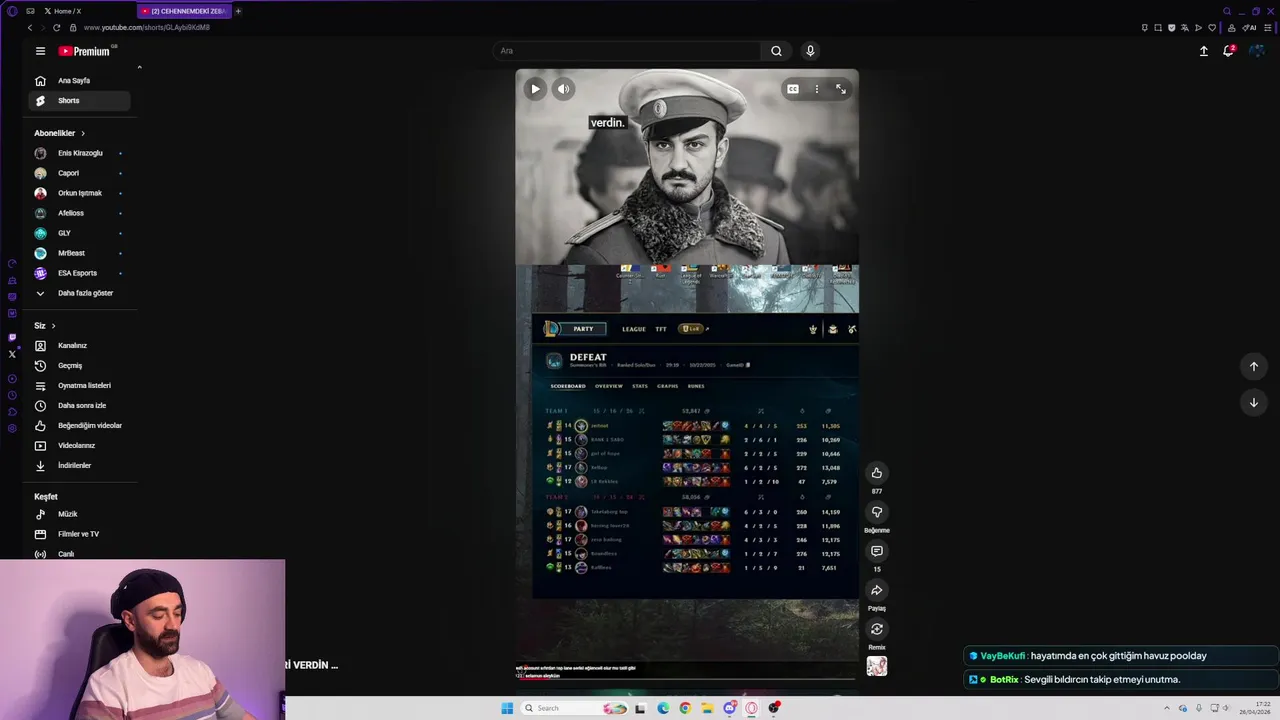This screenshot has height=720, width=1280.
Task: Open comments on the Short
Action: pyautogui.click(x=877, y=551)
